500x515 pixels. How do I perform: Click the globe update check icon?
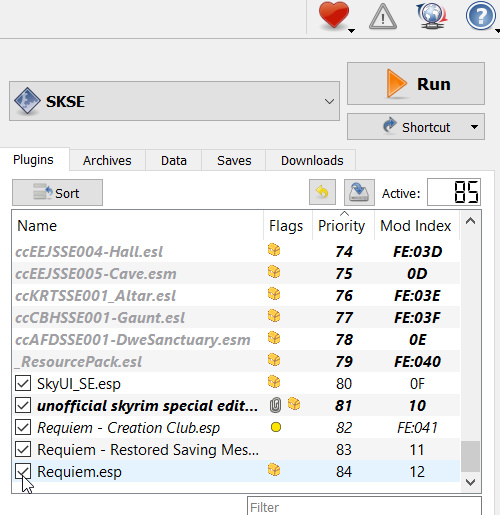point(432,16)
